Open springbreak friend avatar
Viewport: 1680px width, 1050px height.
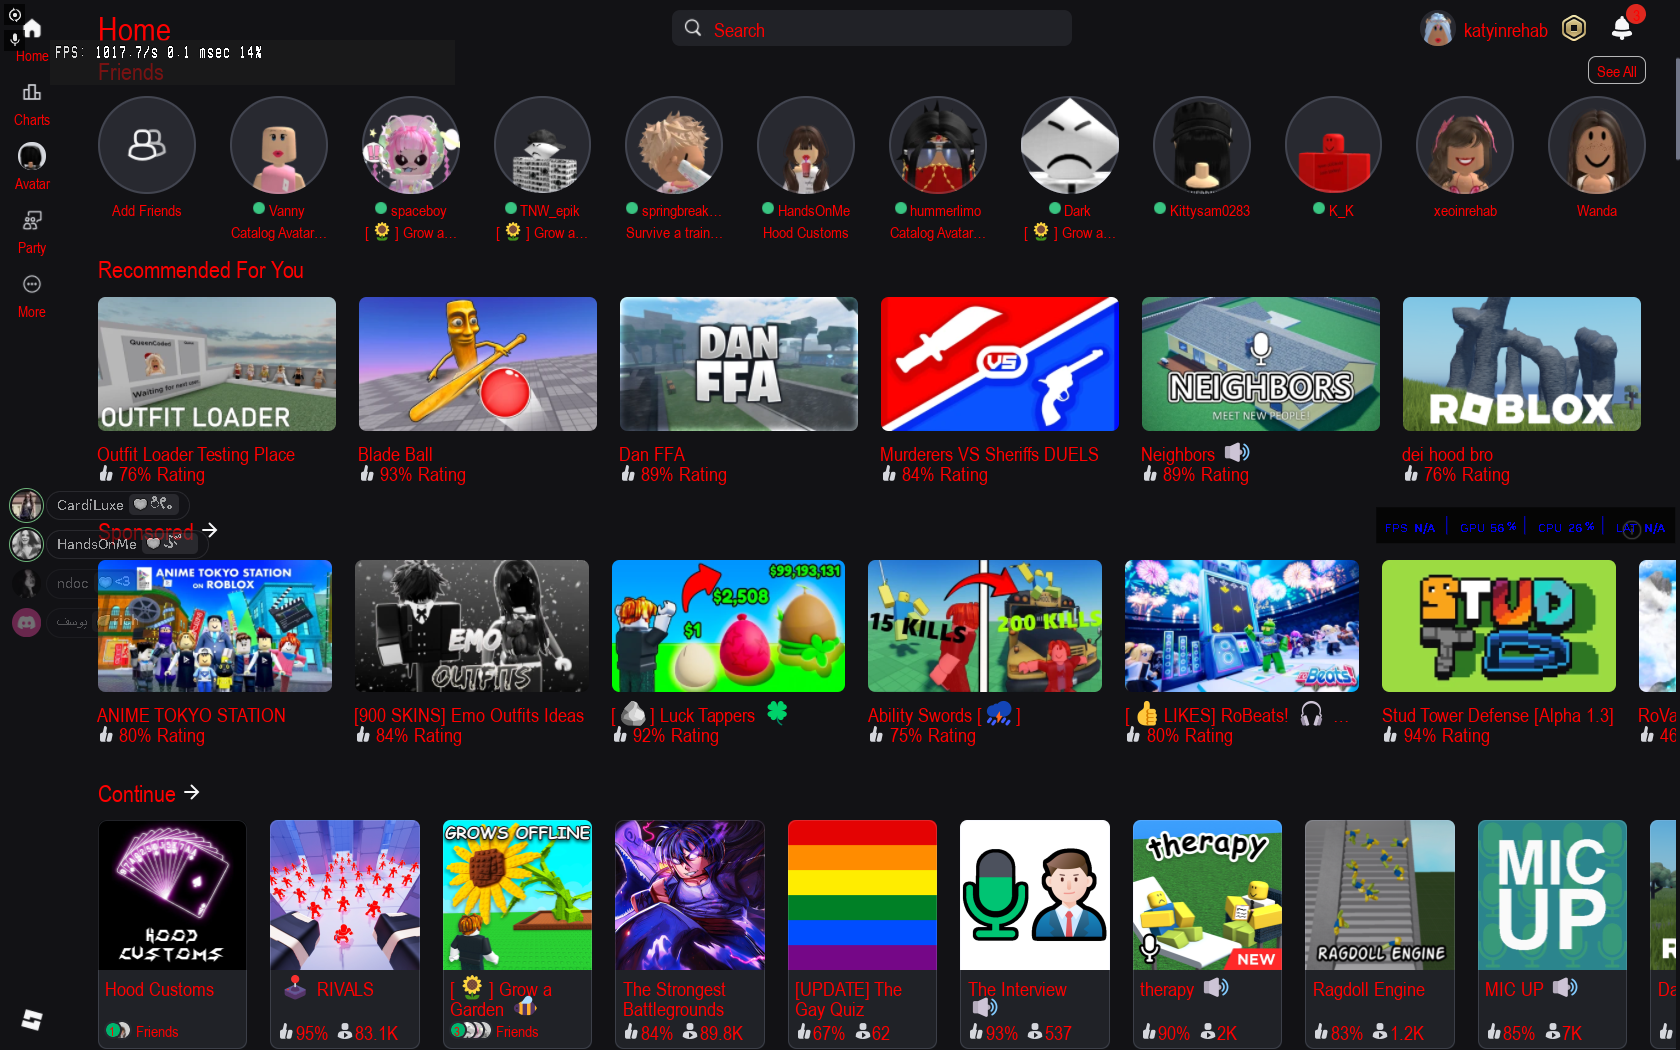(674, 145)
